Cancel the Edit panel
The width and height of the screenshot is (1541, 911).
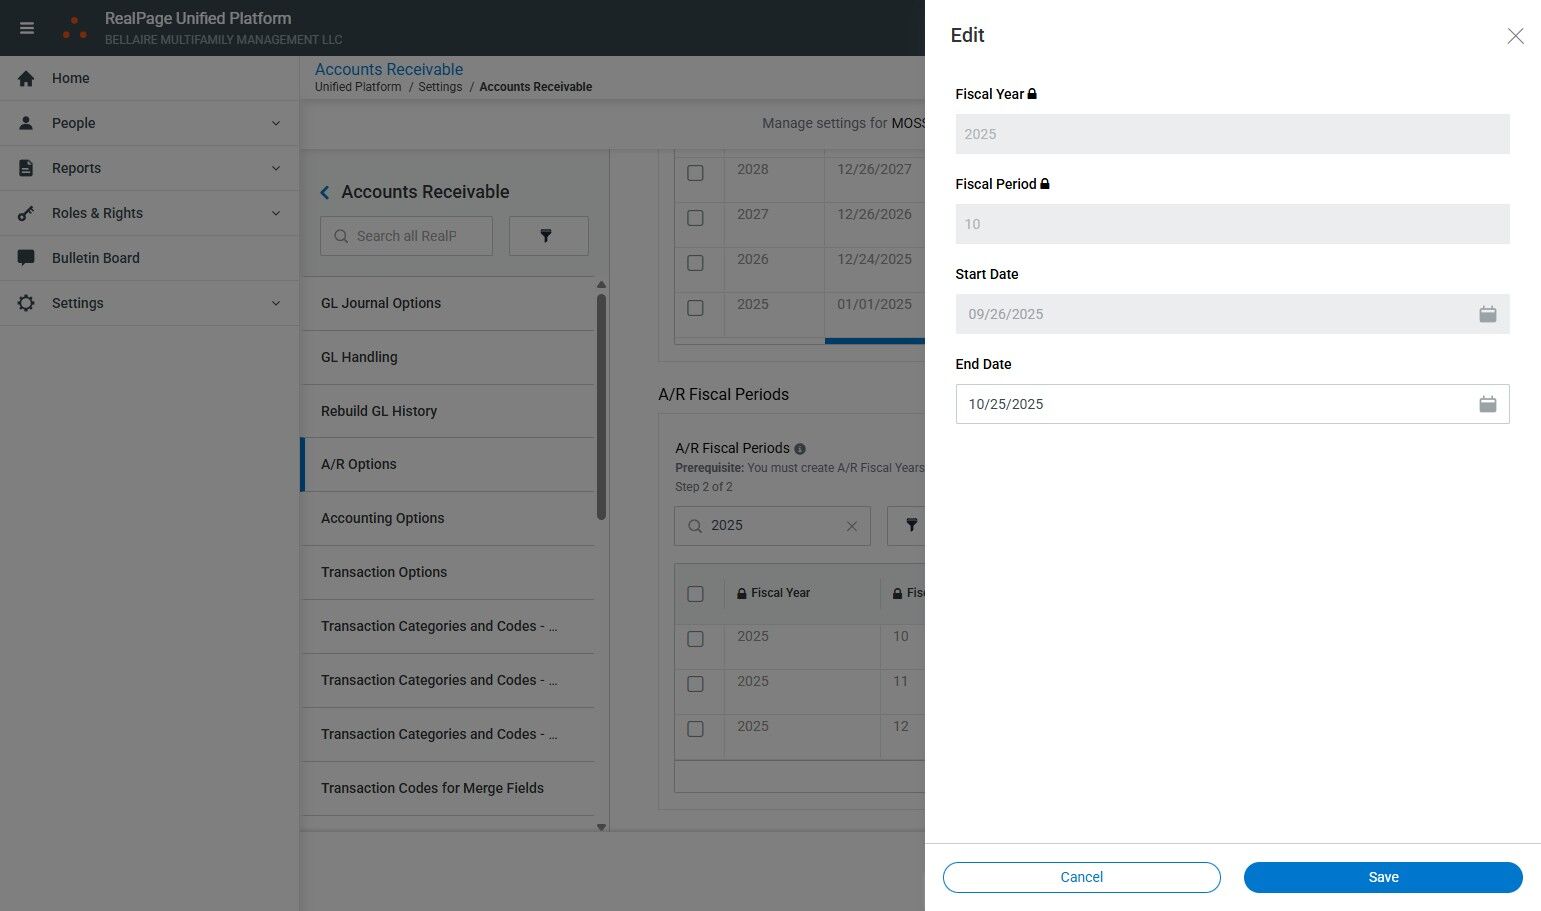click(x=1081, y=877)
